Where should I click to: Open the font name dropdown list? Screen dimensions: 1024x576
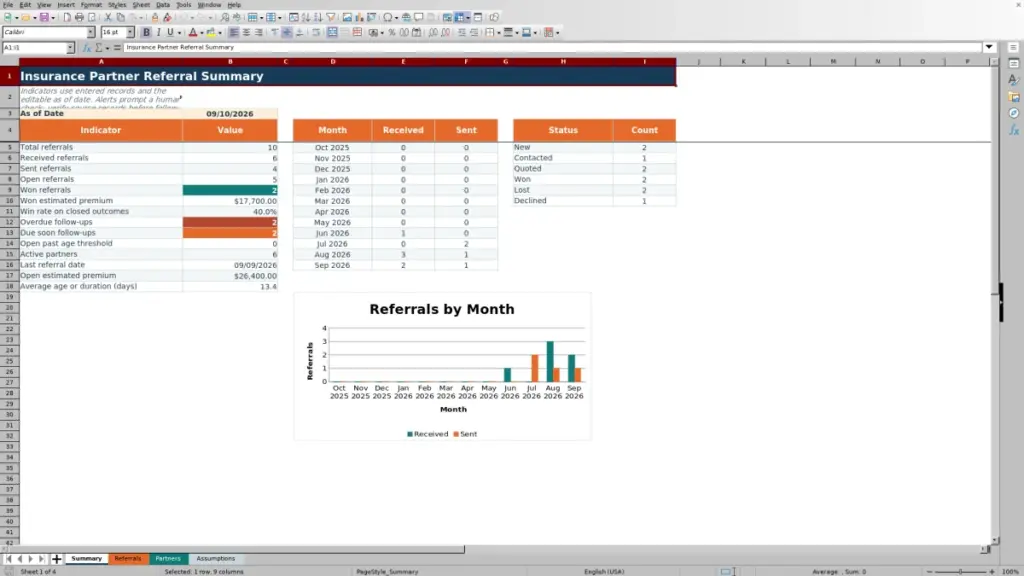[91, 33]
